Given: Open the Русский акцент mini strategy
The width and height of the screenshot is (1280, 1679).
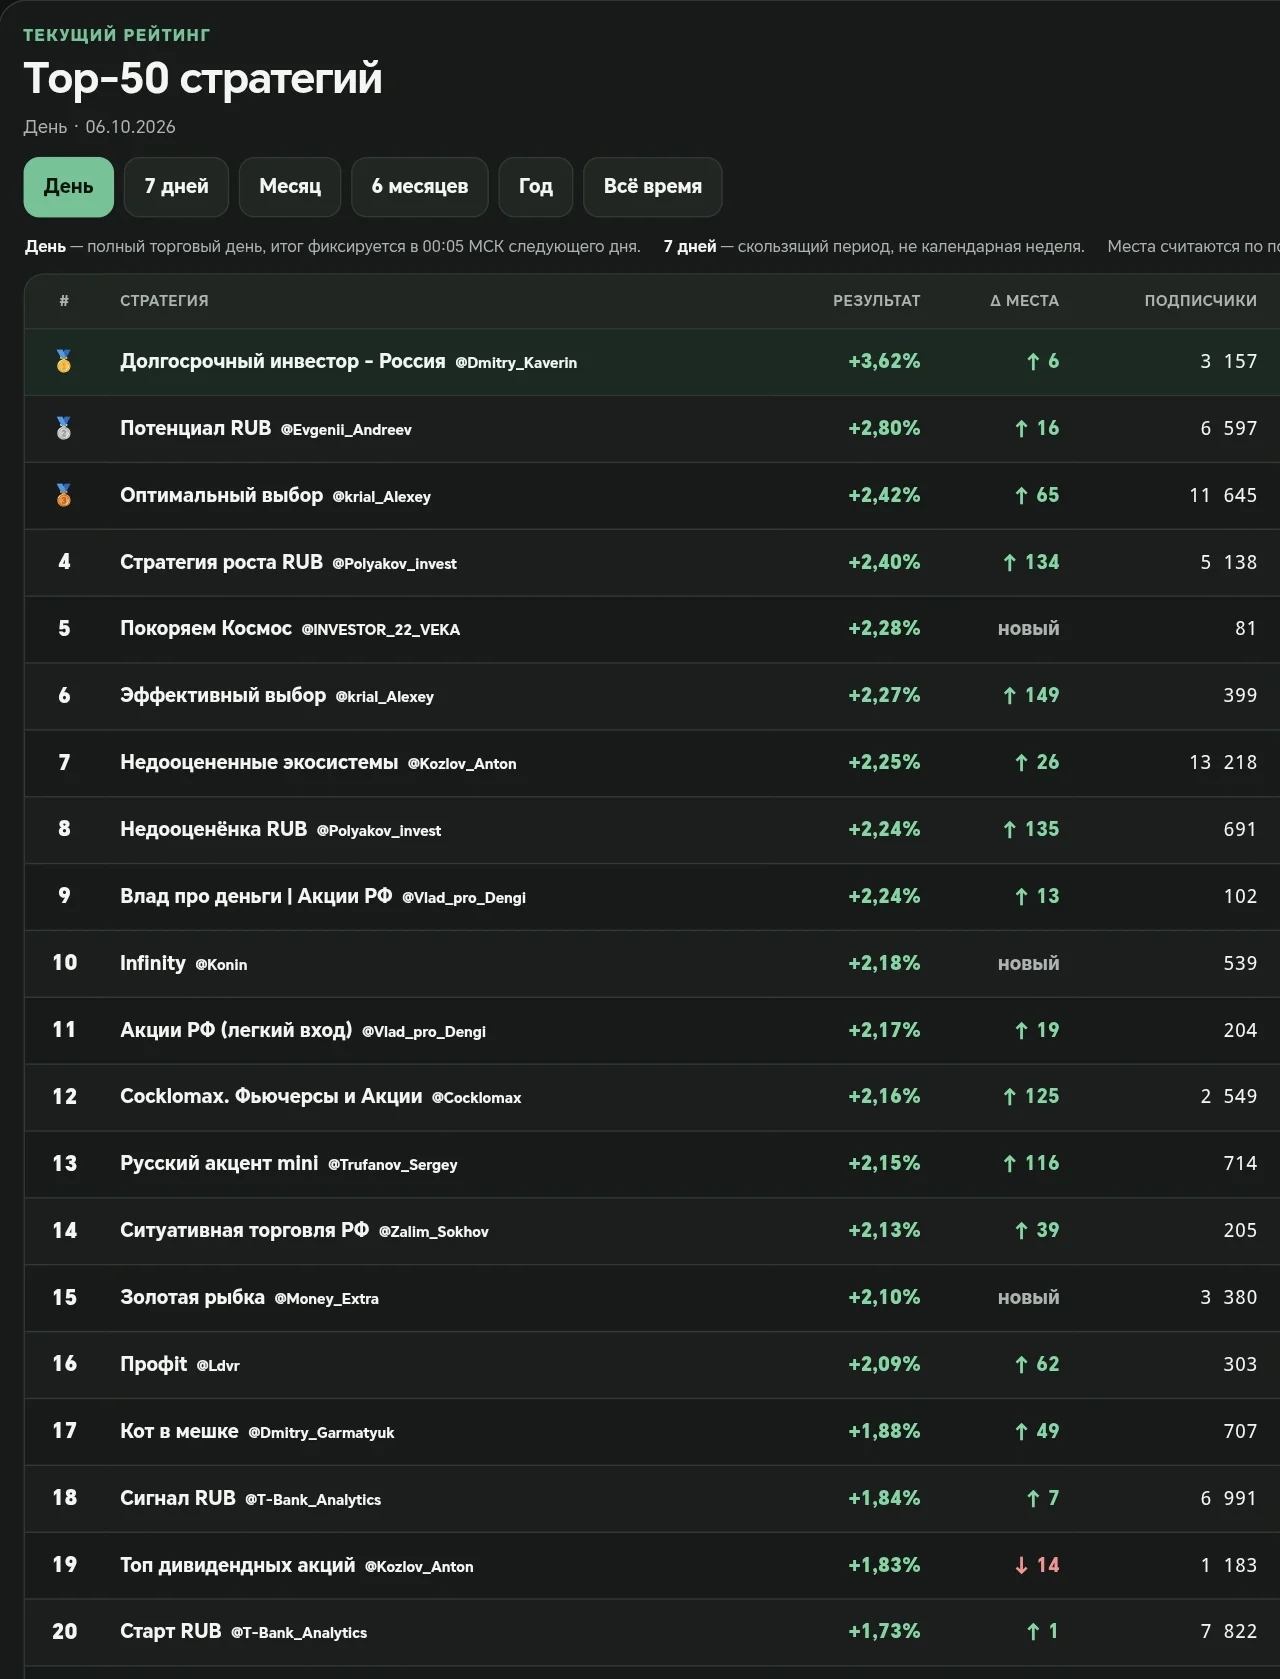Looking at the screenshot, I should (x=219, y=1163).
